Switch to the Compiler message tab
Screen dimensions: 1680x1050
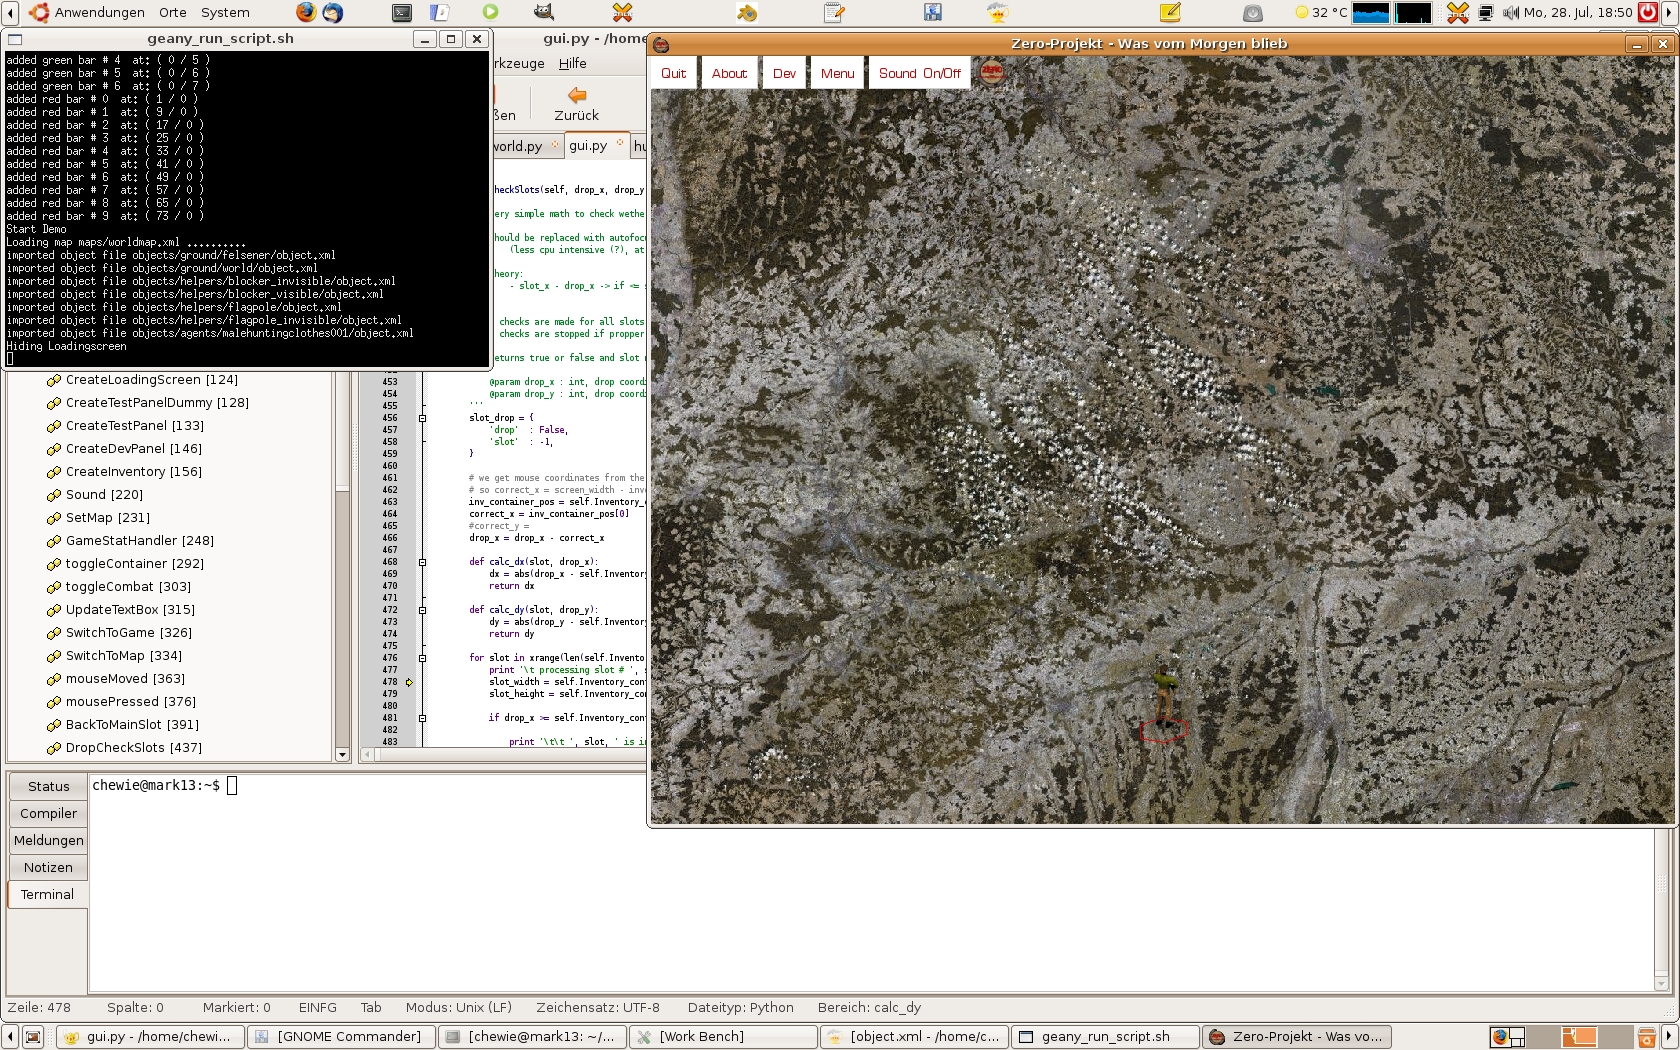click(48, 813)
